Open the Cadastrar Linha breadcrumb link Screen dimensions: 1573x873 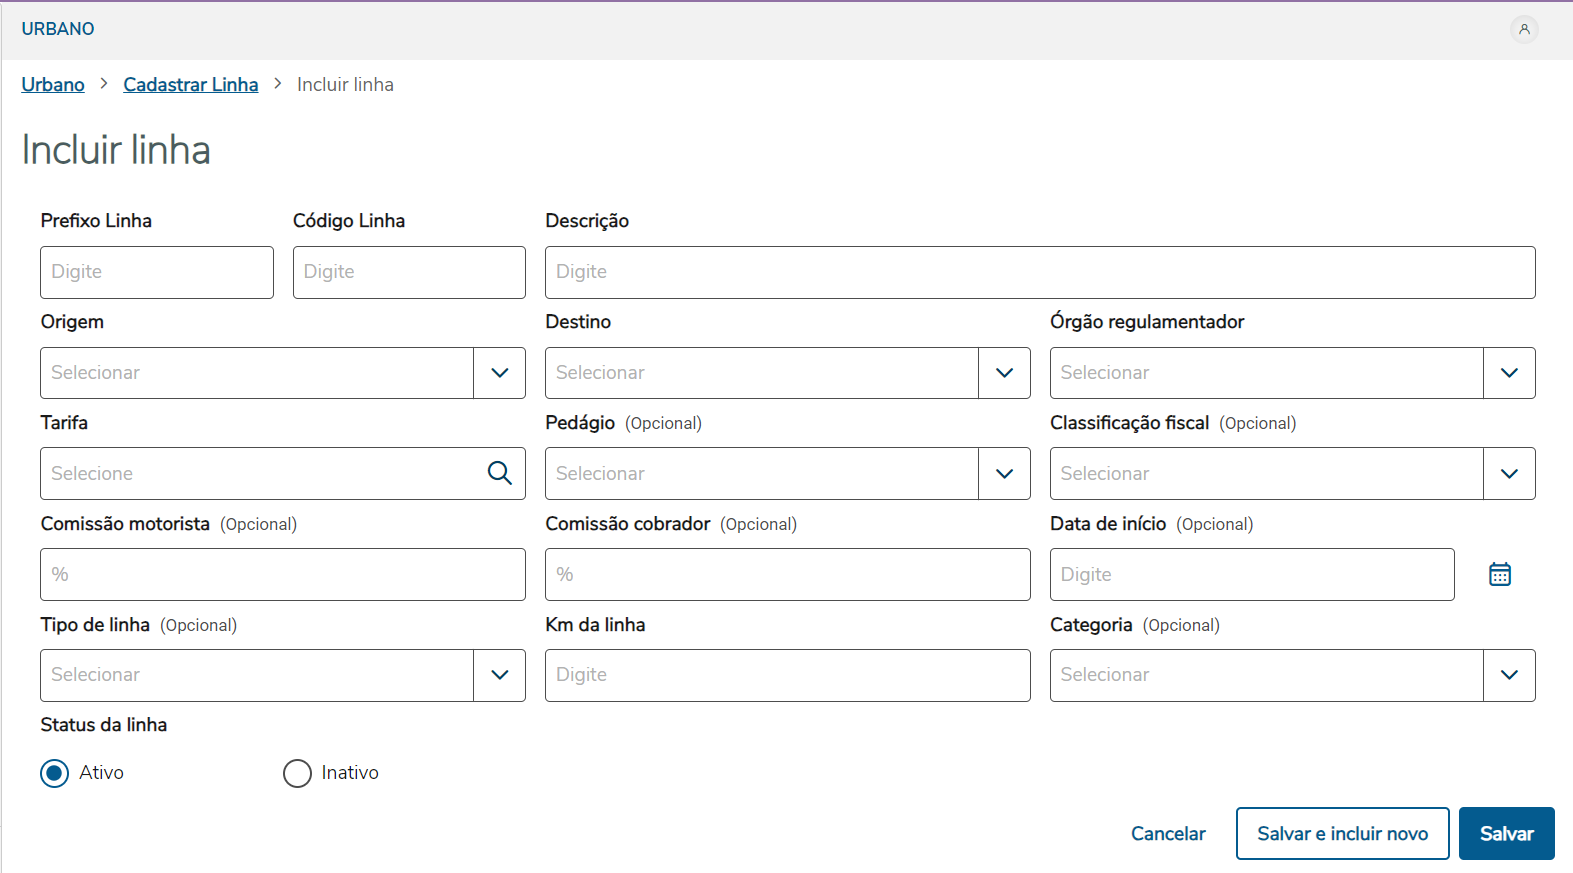click(190, 85)
